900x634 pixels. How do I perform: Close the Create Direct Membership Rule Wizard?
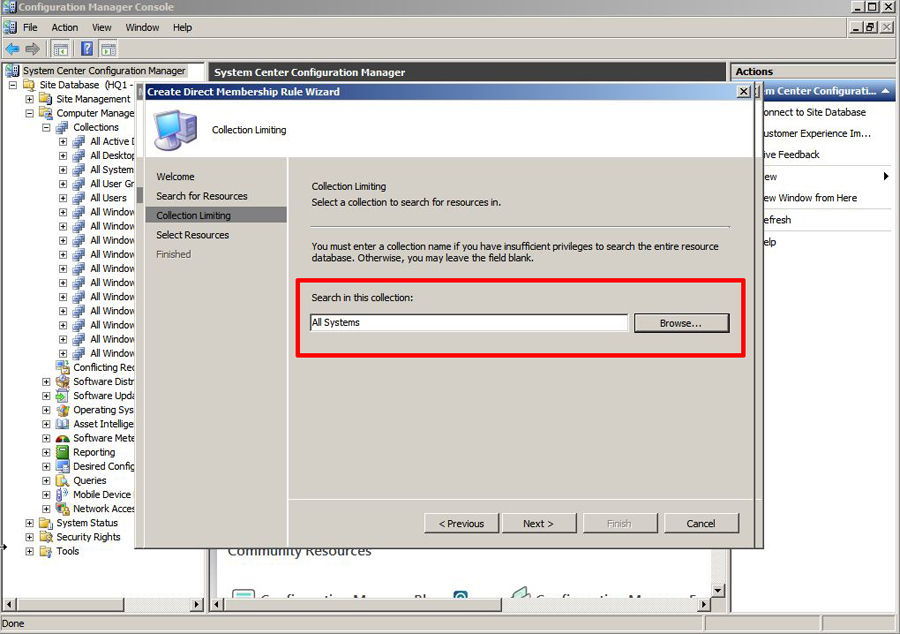743,92
